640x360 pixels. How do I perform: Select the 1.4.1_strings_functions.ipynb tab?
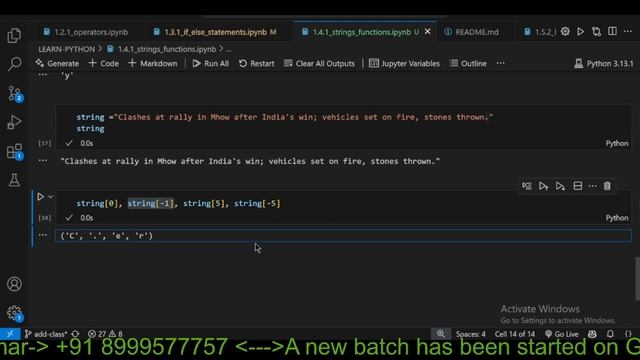pos(361,32)
